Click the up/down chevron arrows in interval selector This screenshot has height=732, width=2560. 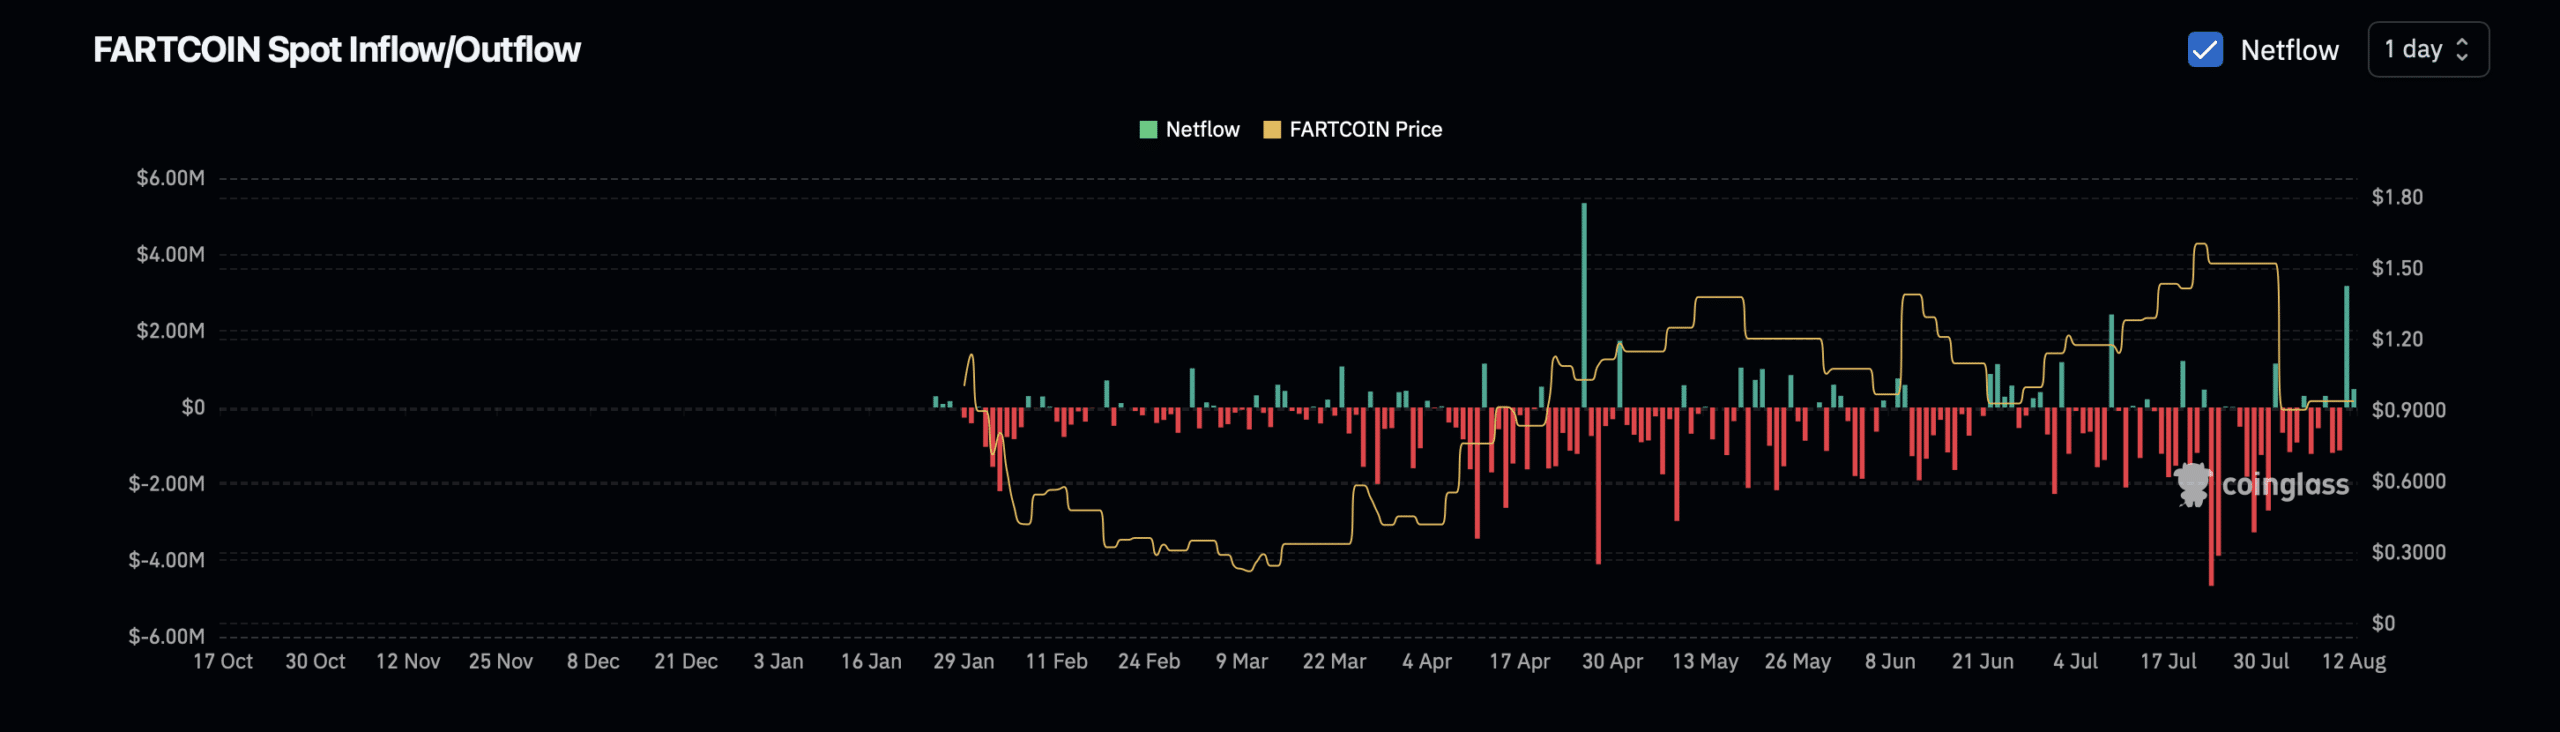click(2462, 50)
